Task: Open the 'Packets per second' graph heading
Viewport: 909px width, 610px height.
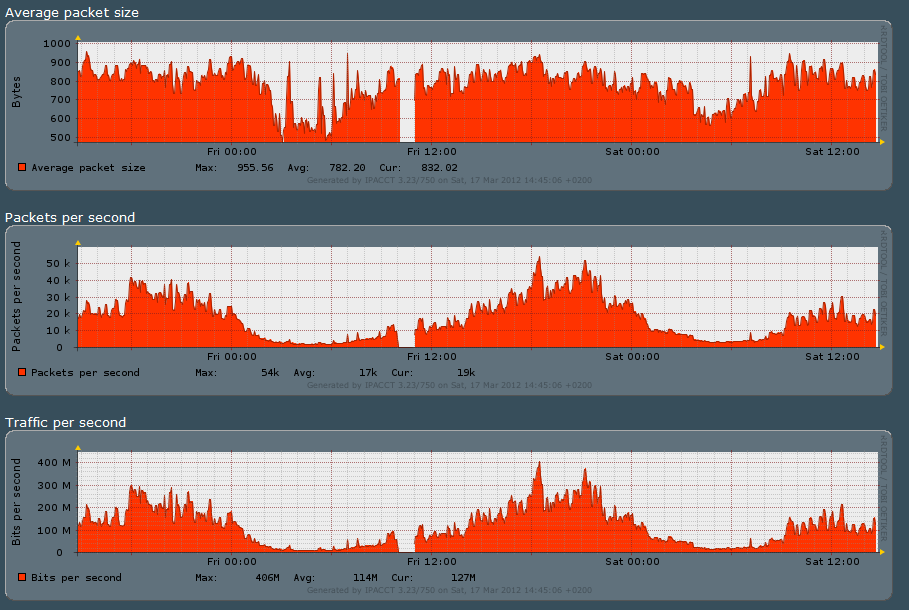Action: click(x=70, y=217)
